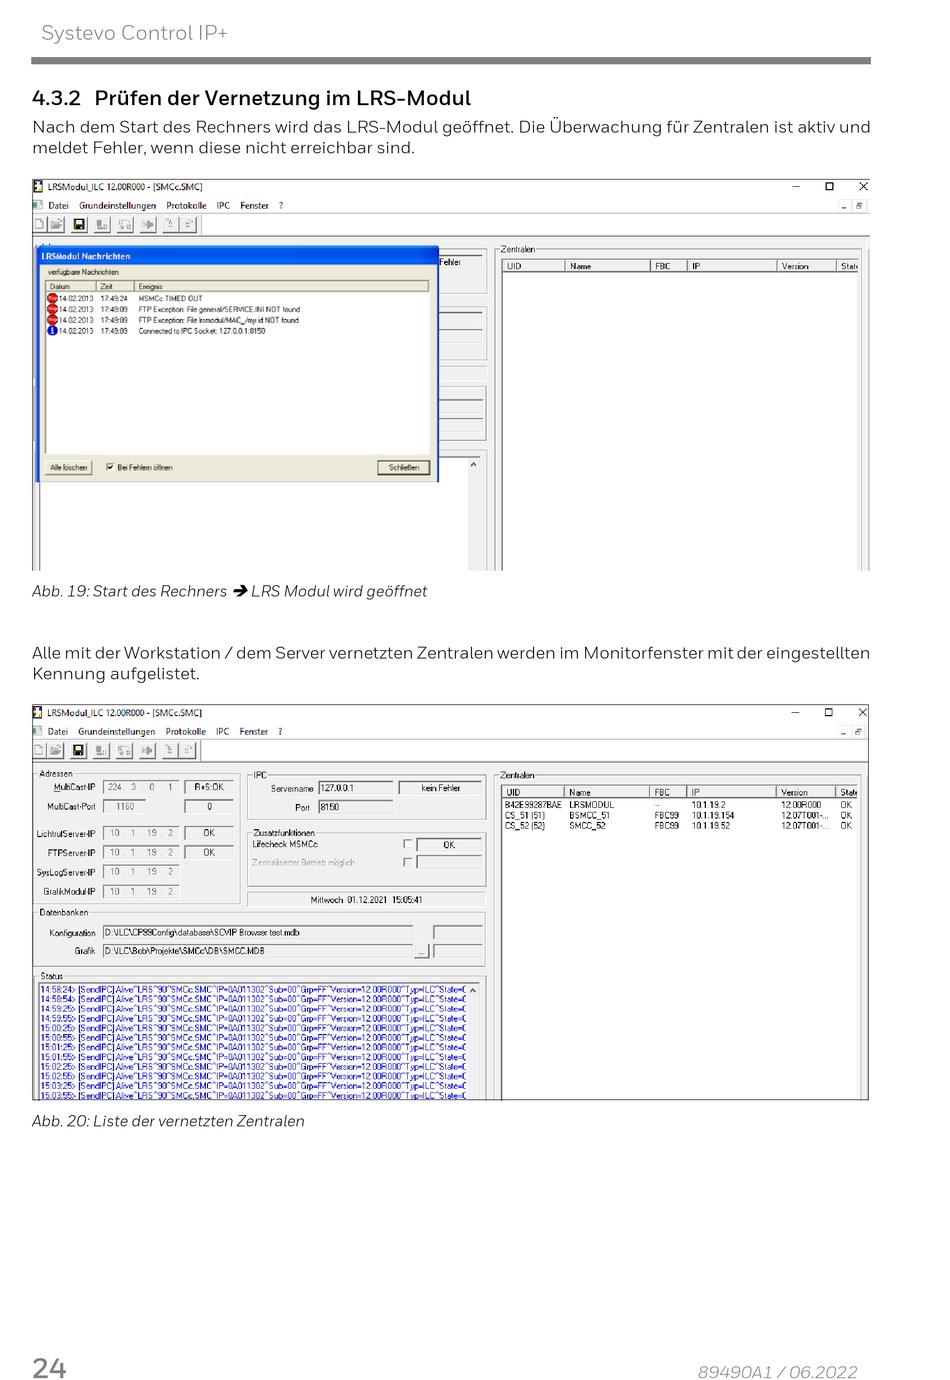
Task: Minimize the inner SMCc.SMC child window in the lower window
Action: (844, 732)
